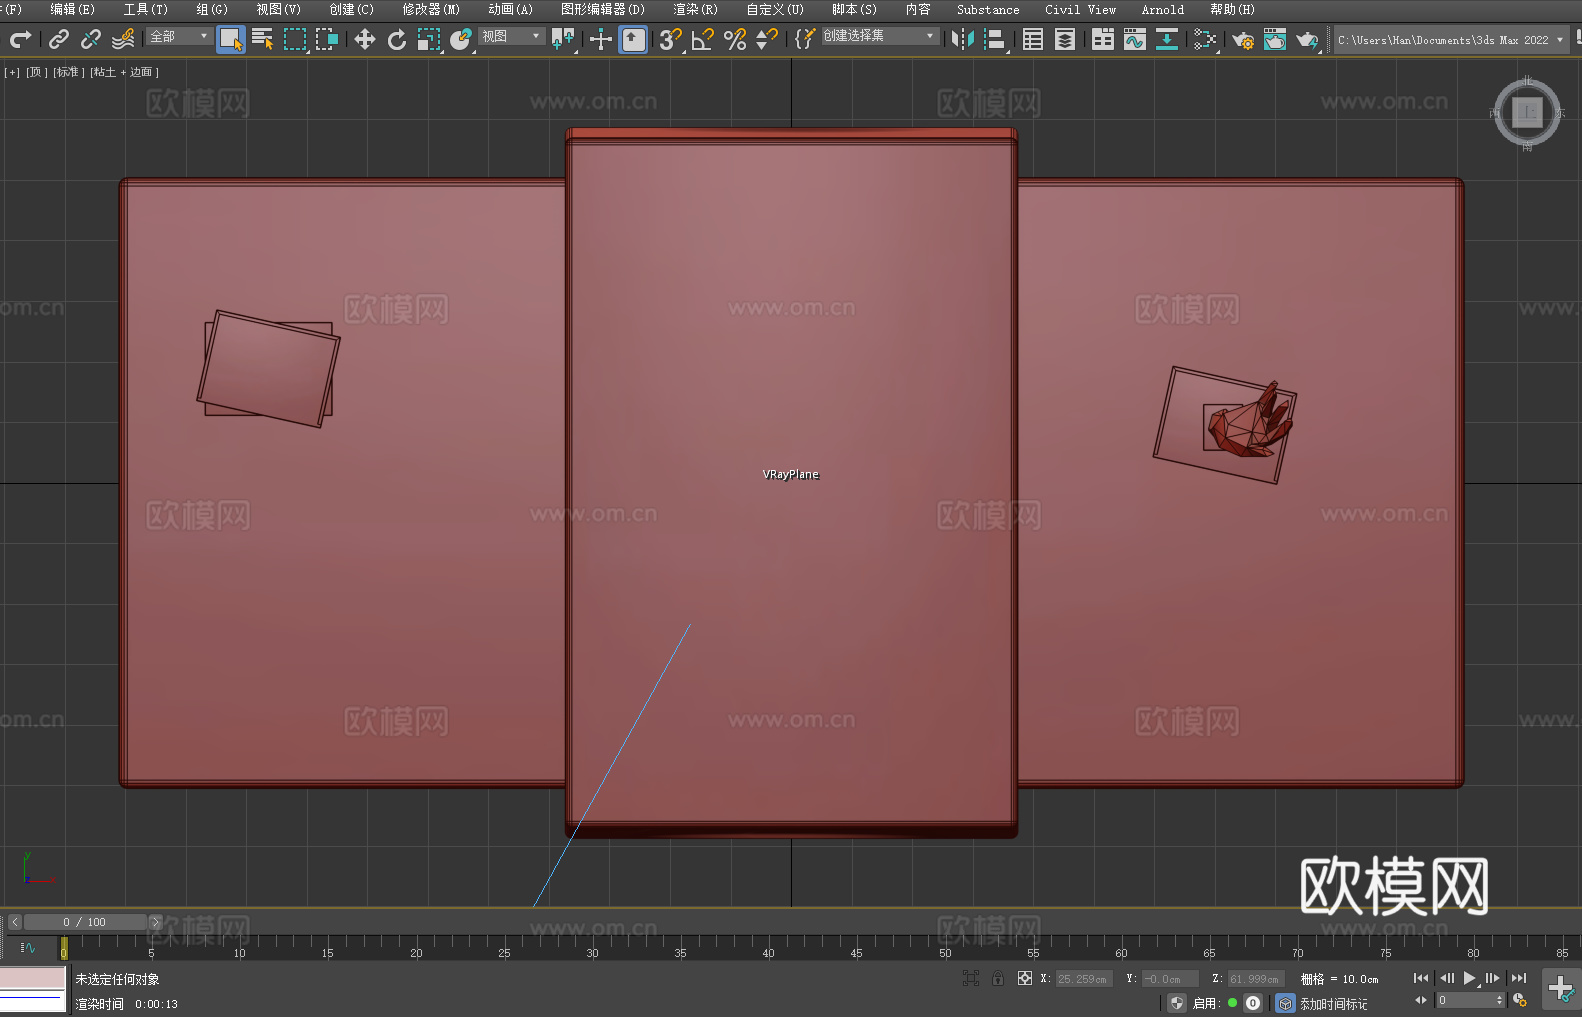Open the [标准] viewport shading label
Screen dimensions: 1582x1017
pos(68,72)
